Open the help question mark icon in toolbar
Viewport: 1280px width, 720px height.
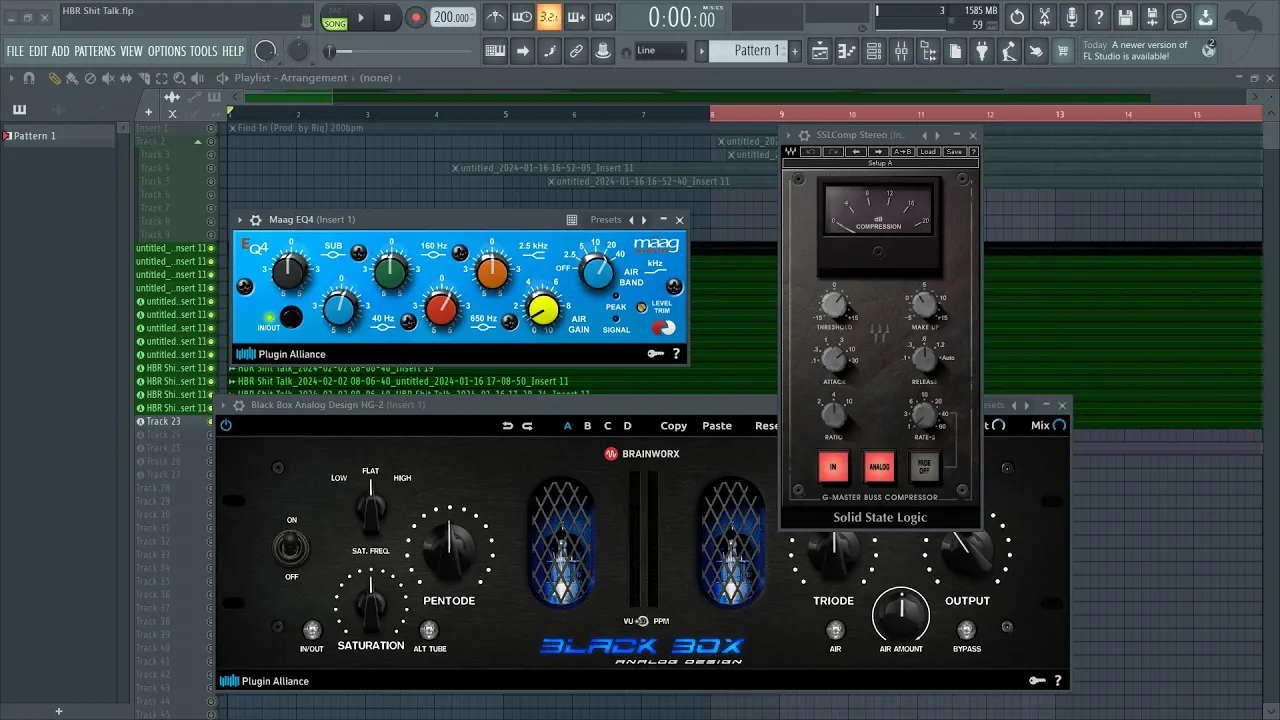tap(1098, 17)
